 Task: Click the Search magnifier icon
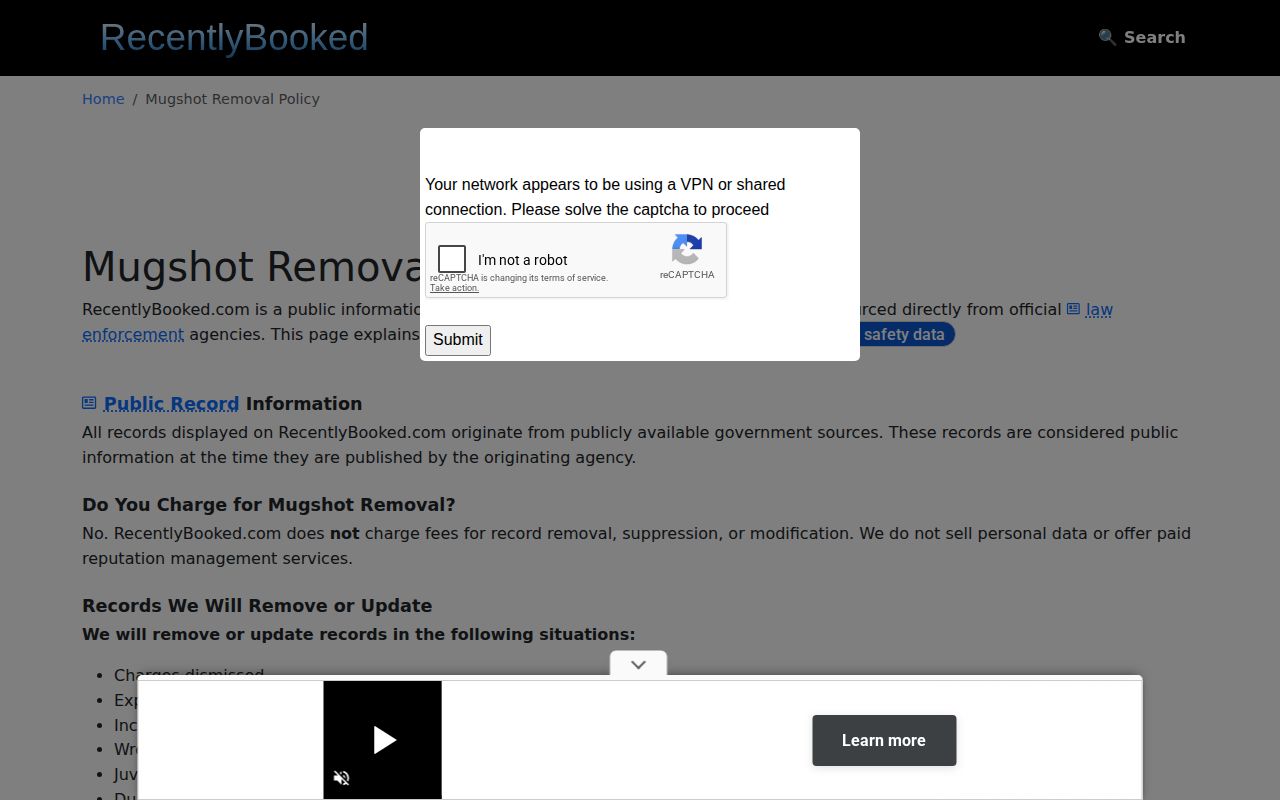point(1107,37)
